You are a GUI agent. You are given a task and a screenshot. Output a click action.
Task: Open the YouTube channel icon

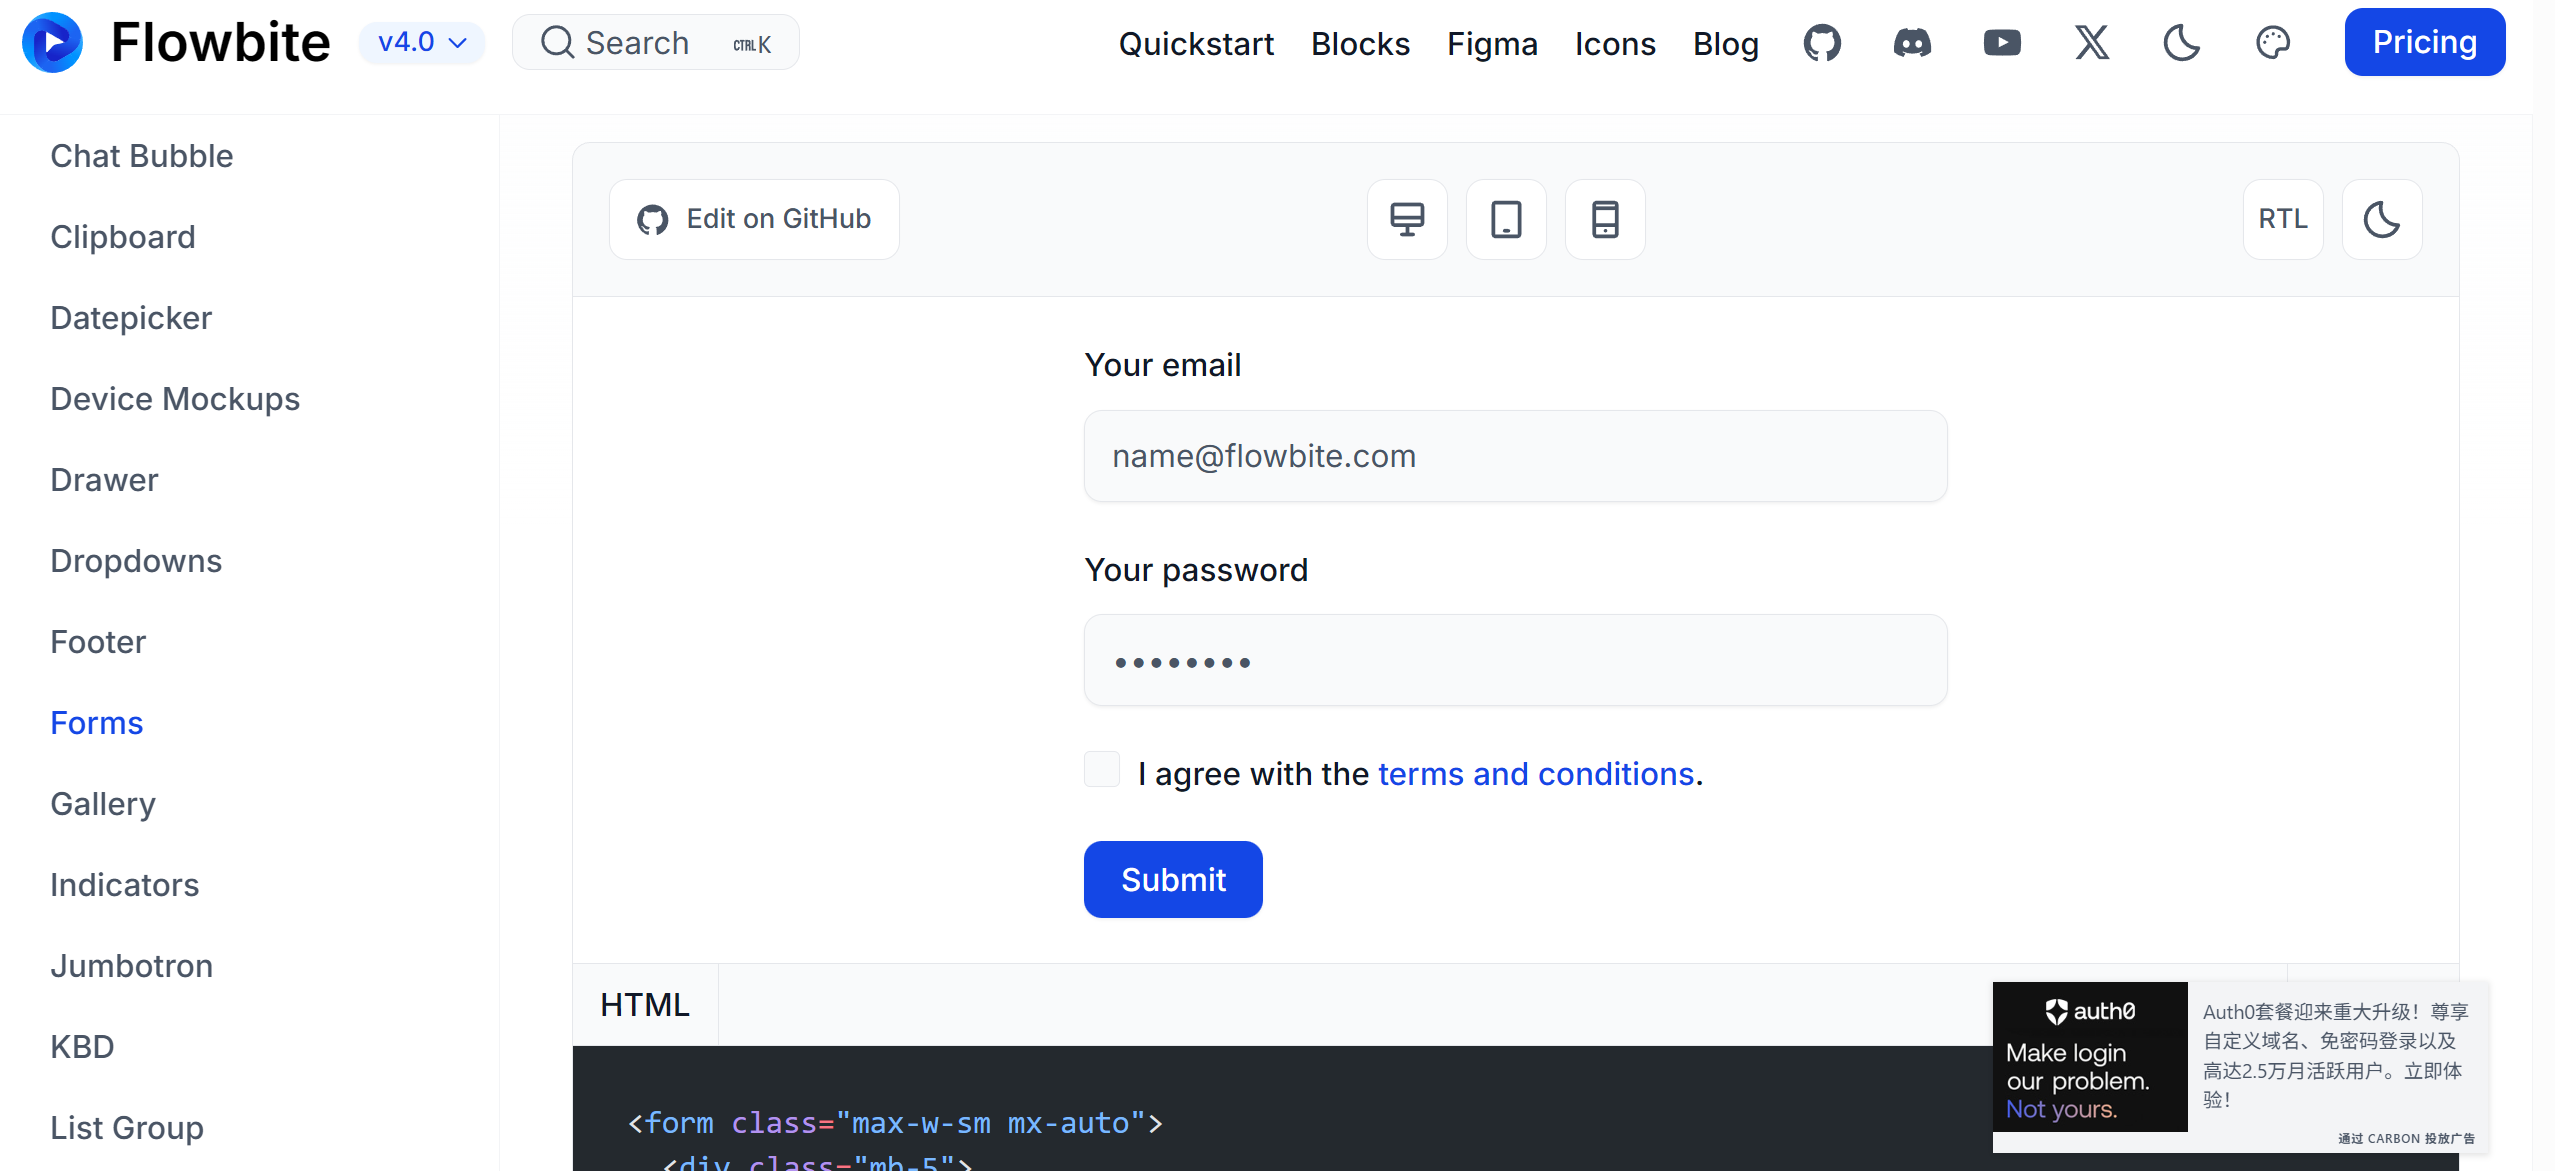pyautogui.click(x=2002, y=43)
